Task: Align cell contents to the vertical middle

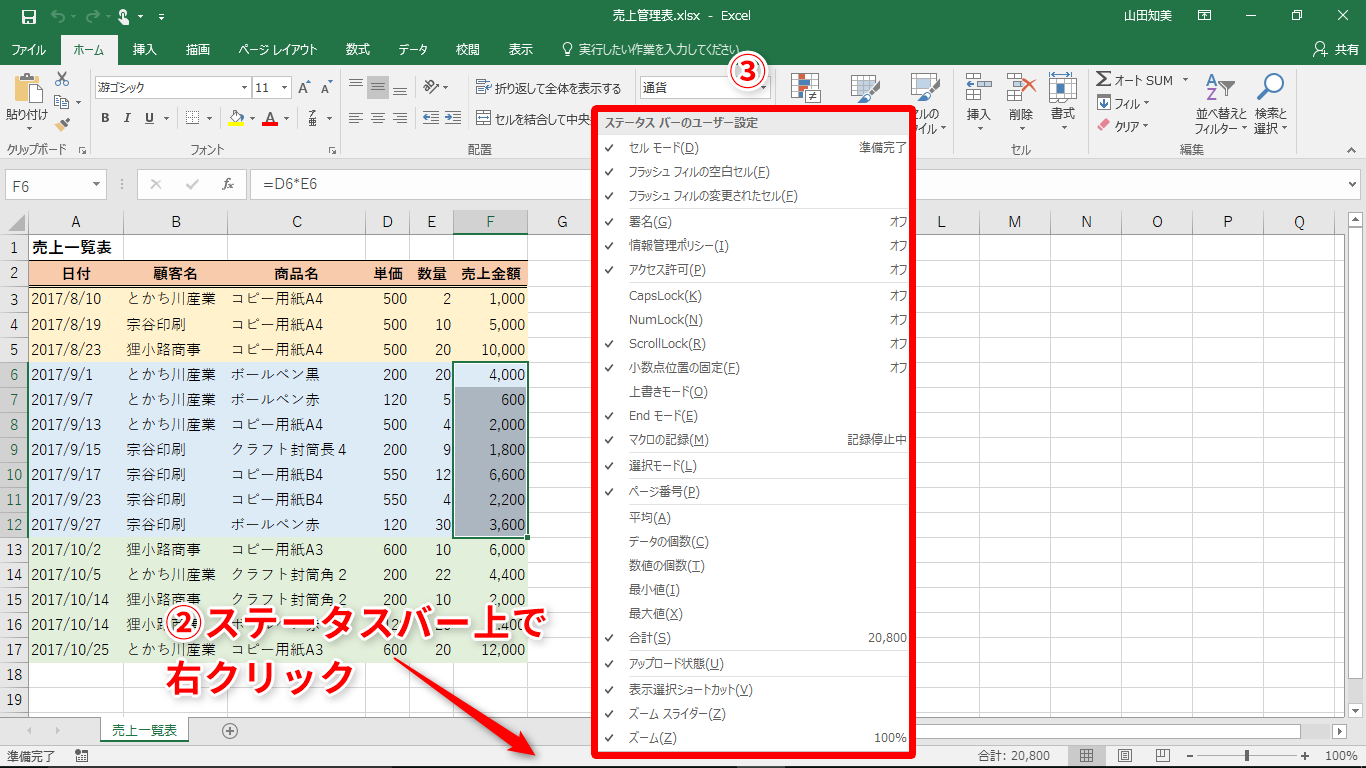Action: coord(378,87)
